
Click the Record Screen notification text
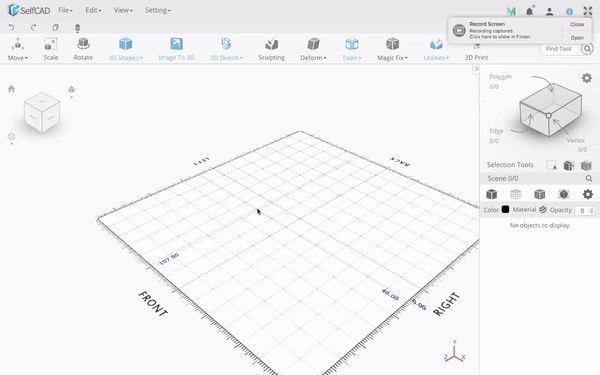tap(500, 30)
